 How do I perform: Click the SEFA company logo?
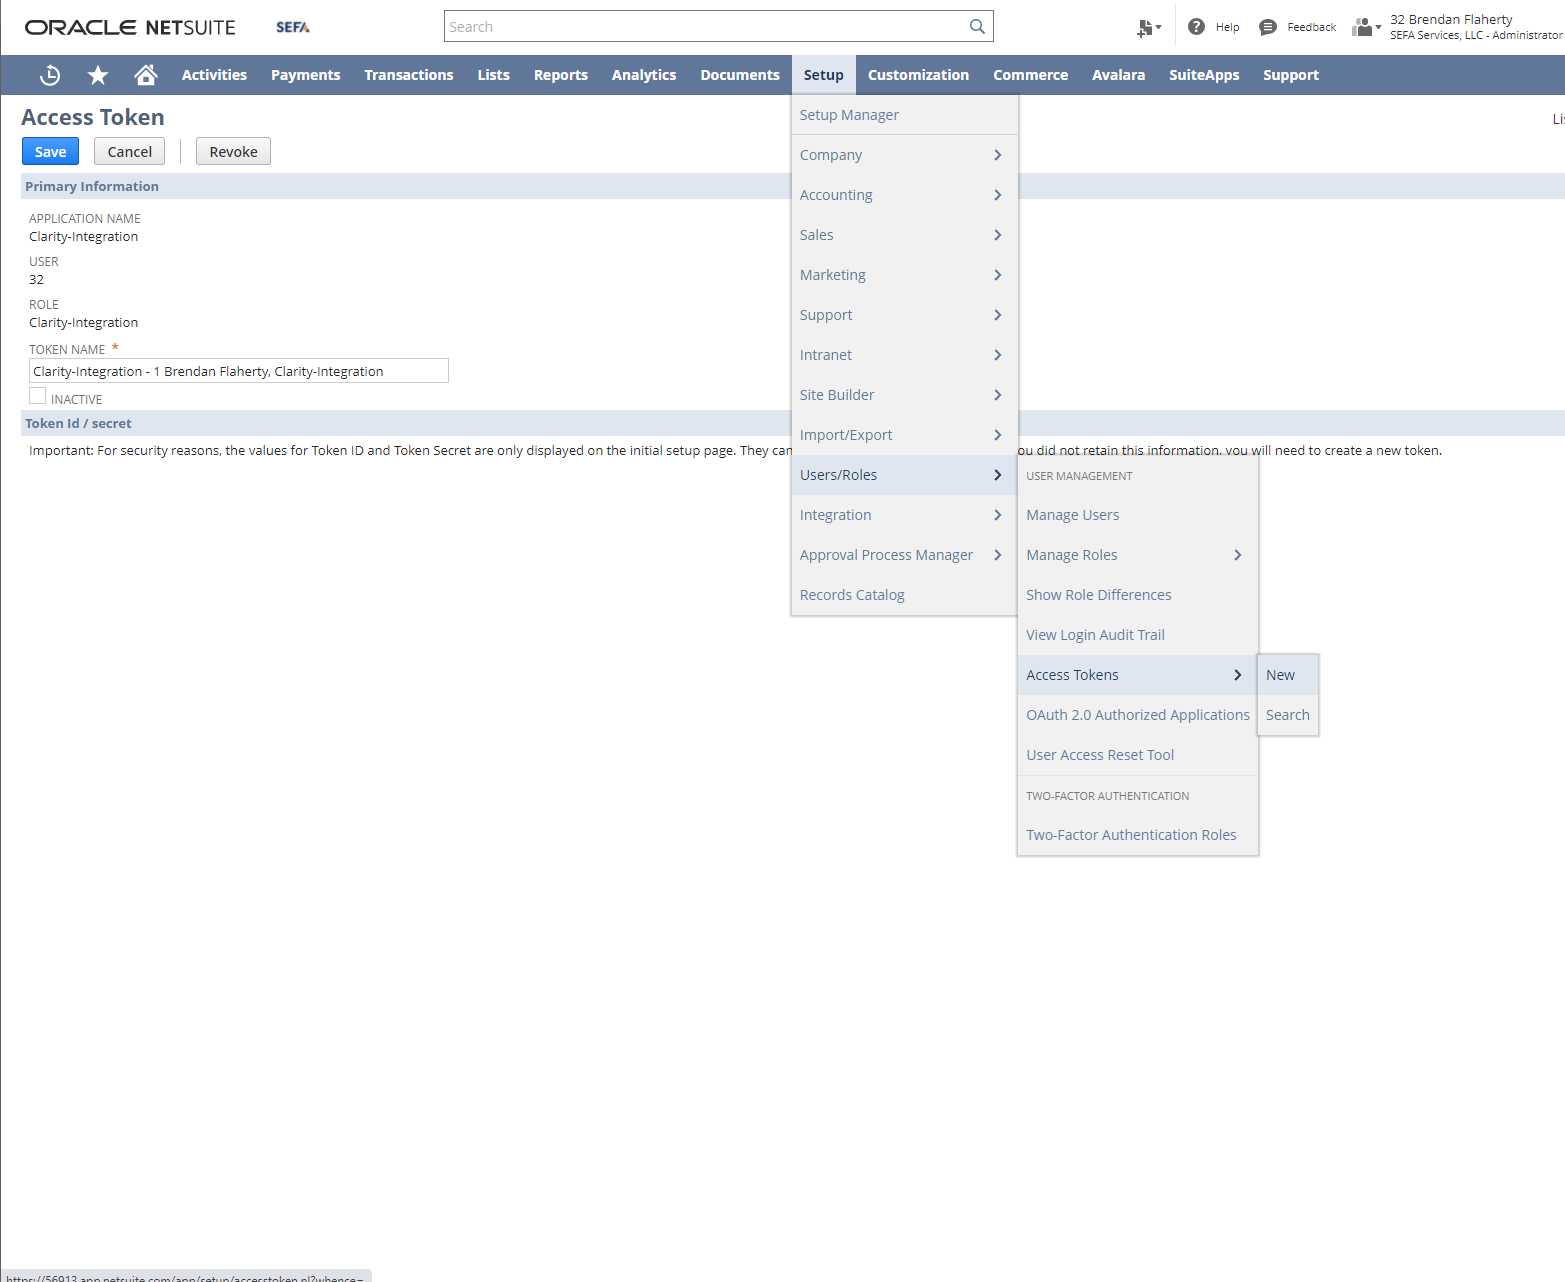(293, 27)
